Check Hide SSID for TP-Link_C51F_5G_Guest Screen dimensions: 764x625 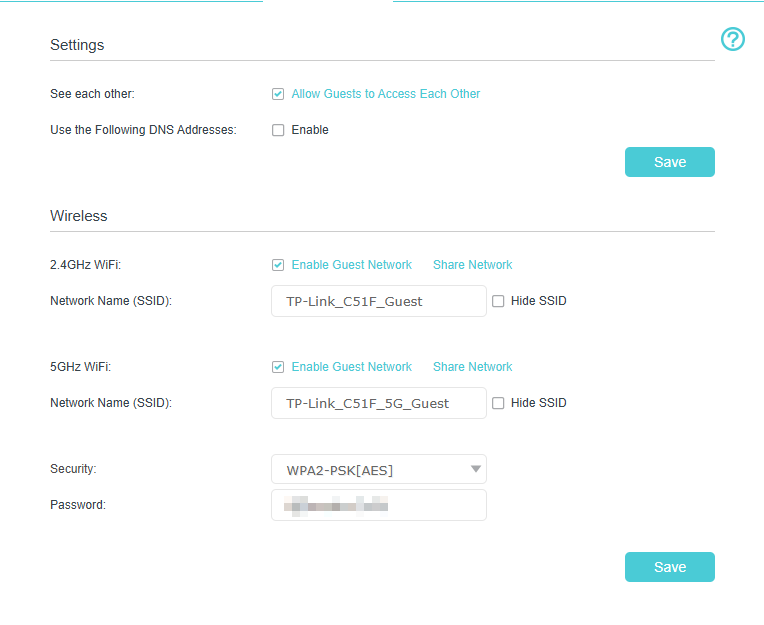[498, 403]
